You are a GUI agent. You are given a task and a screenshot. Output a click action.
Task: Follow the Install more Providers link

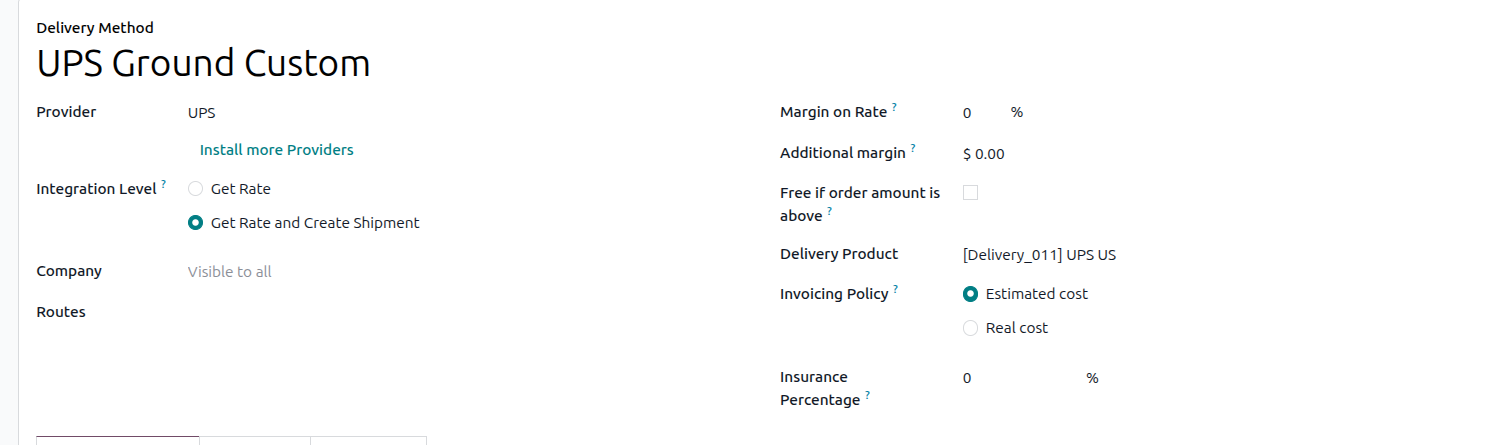click(277, 150)
